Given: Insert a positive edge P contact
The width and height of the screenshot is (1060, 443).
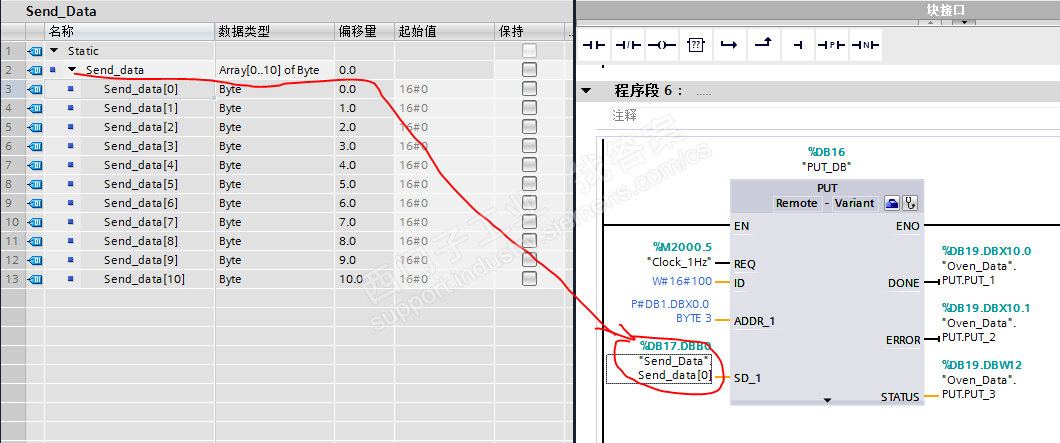Looking at the screenshot, I should point(831,45).
